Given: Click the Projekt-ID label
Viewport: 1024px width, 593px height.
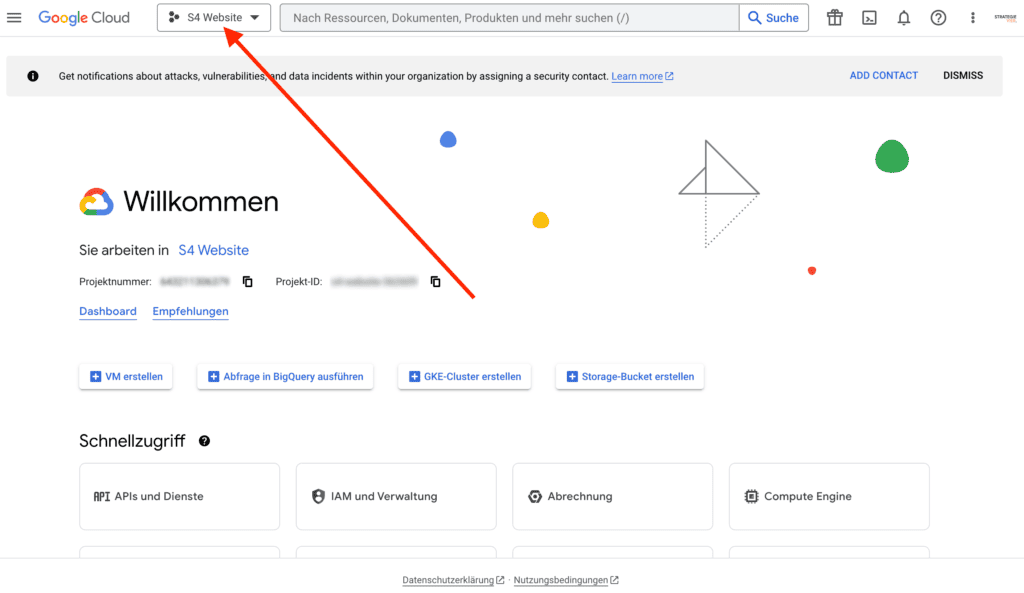Looking at the screenshot, I should [299, 281].
